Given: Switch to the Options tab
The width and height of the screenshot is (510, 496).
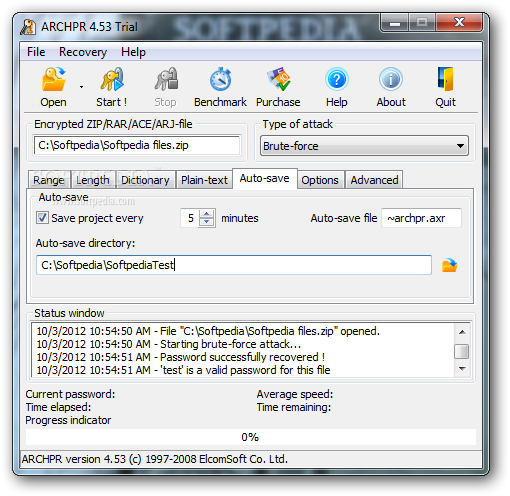Looking at the screenshot, I should [320, 180].
